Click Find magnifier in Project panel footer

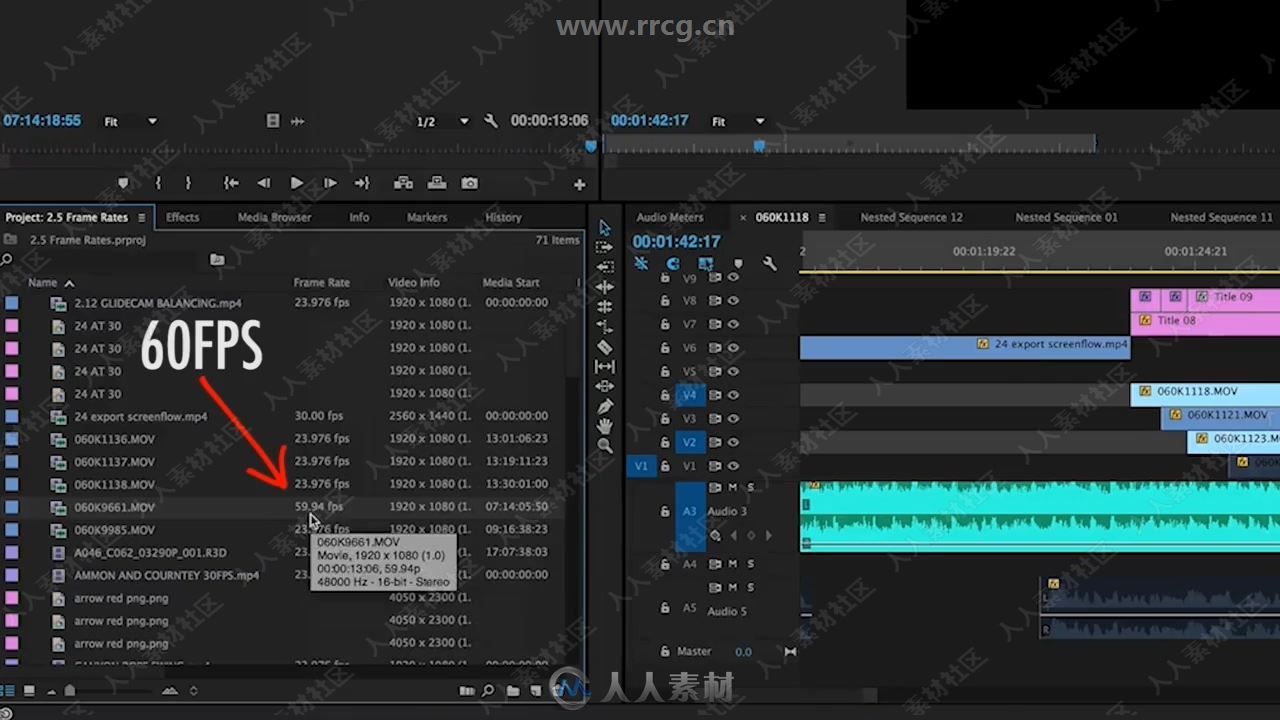pos(488,690)
